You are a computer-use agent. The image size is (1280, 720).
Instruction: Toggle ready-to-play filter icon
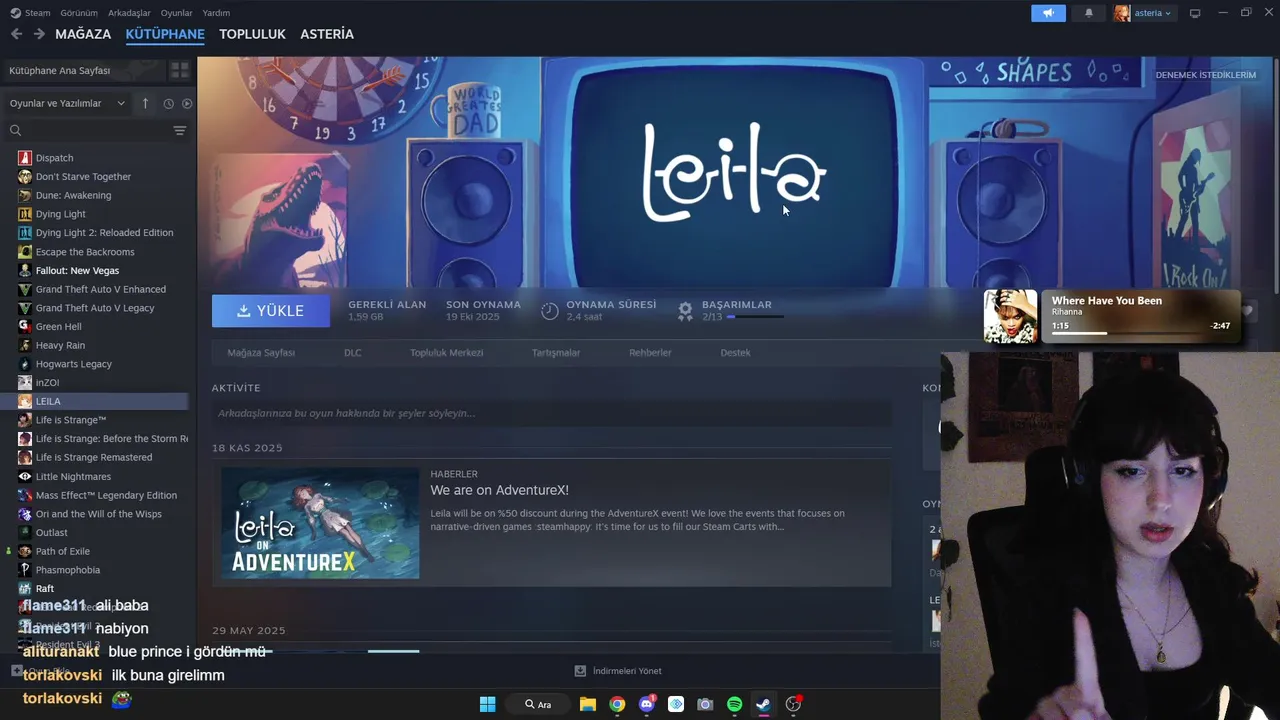pos(187,103)
